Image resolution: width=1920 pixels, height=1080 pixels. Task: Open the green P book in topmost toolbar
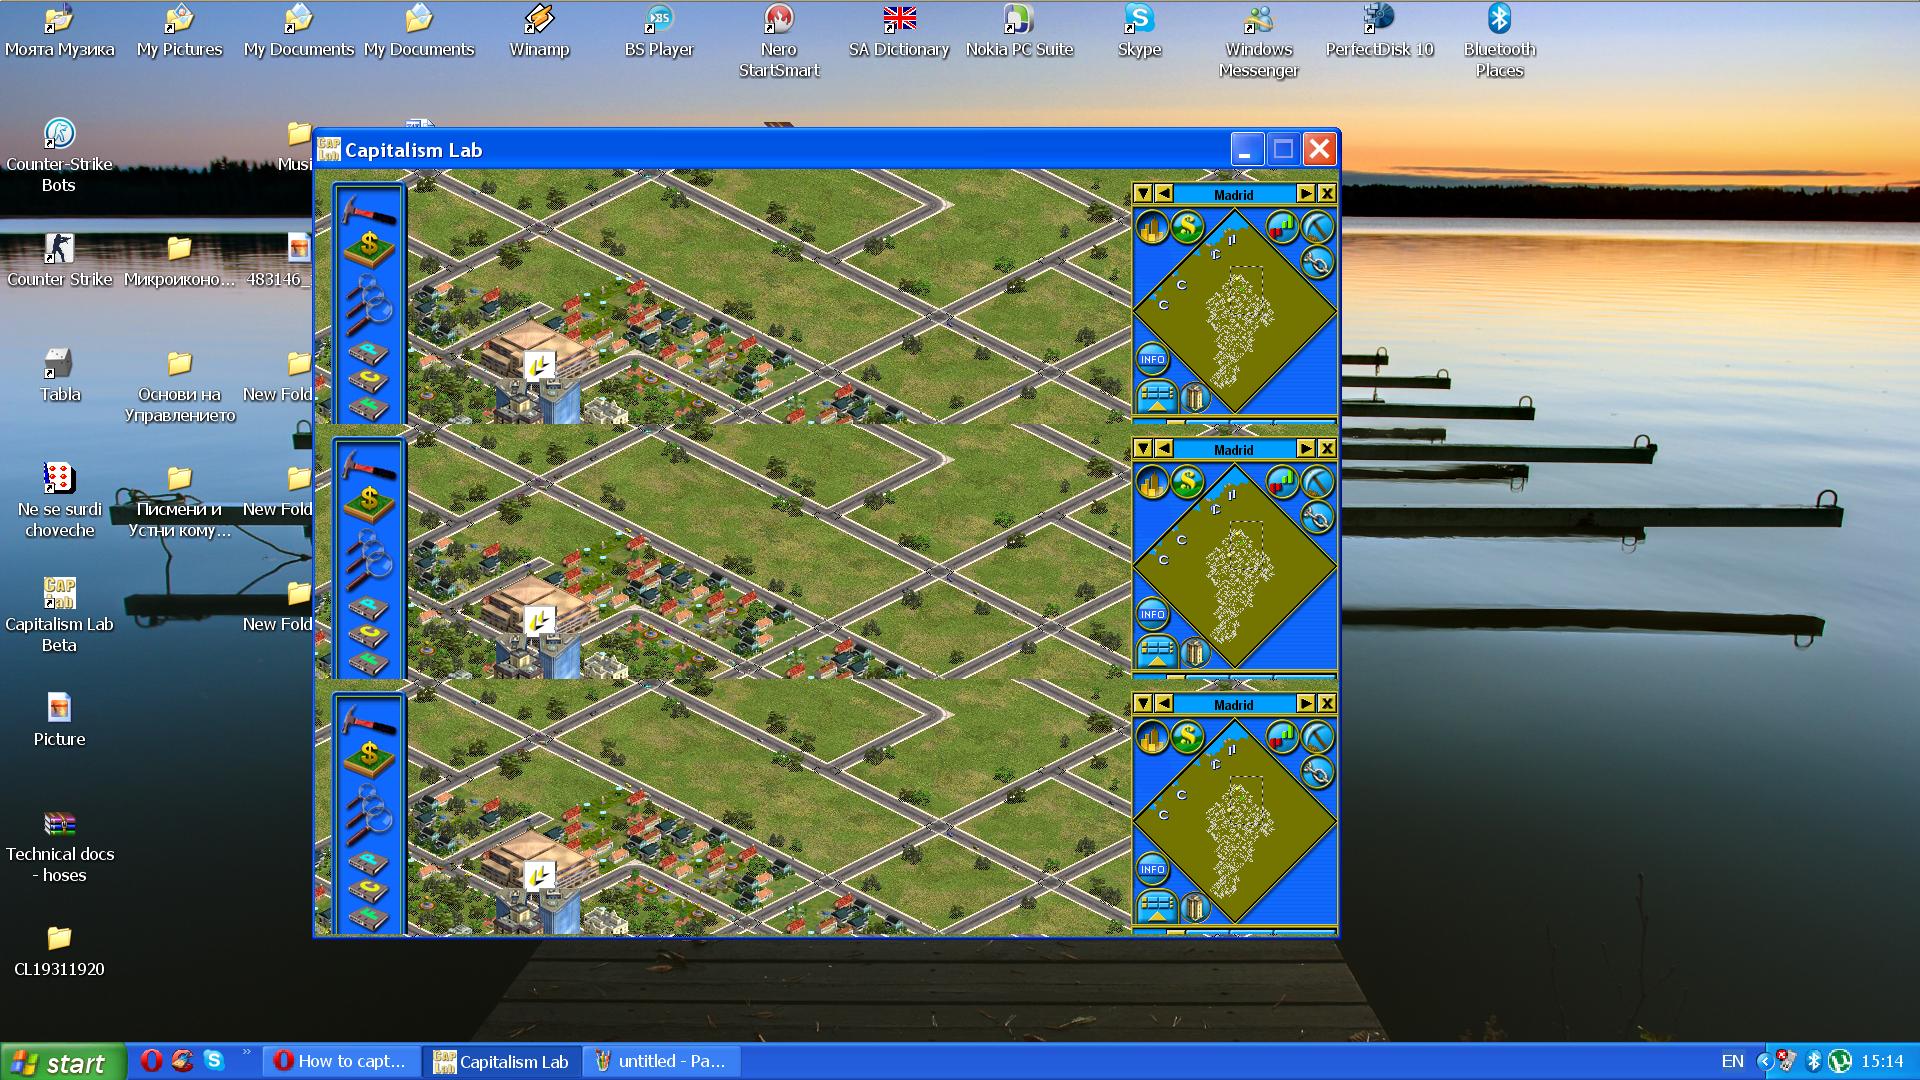pyautogui.click(x=368, y=351)
